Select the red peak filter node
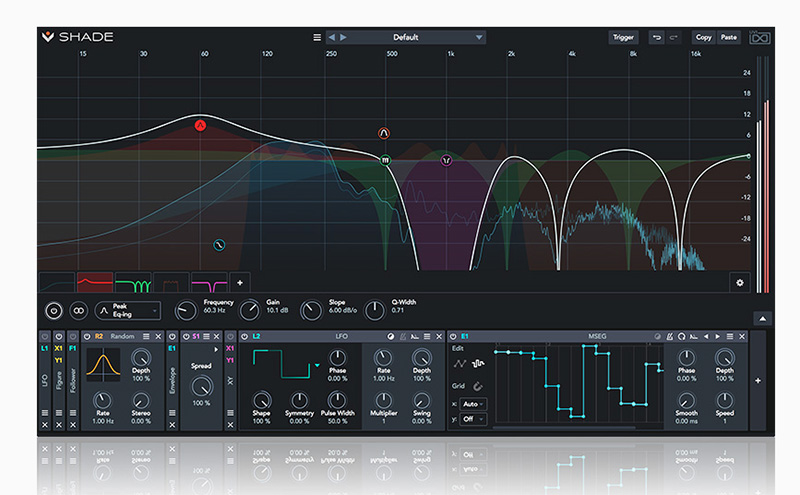The height and width of the screenshot is (495, 800). [200, 125]
